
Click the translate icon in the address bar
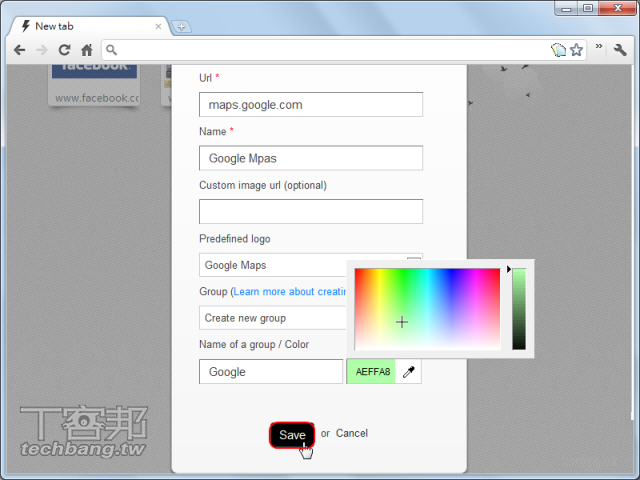(x=558, y=49)
